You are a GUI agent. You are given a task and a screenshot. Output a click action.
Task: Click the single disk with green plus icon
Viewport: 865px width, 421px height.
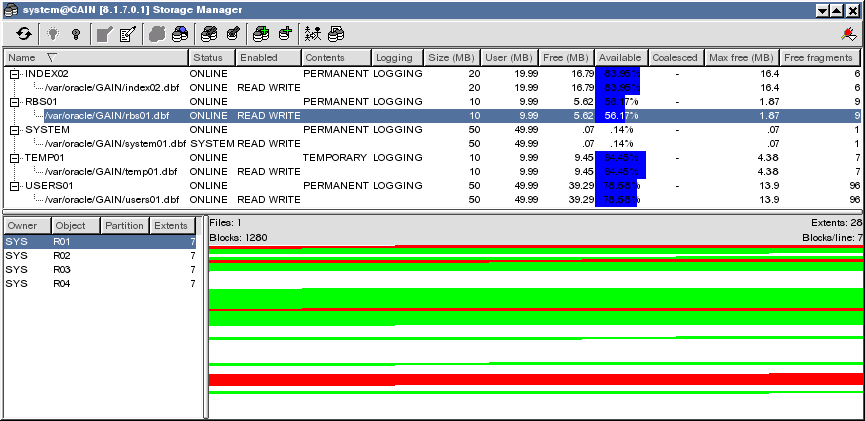[x=285, y=34]
